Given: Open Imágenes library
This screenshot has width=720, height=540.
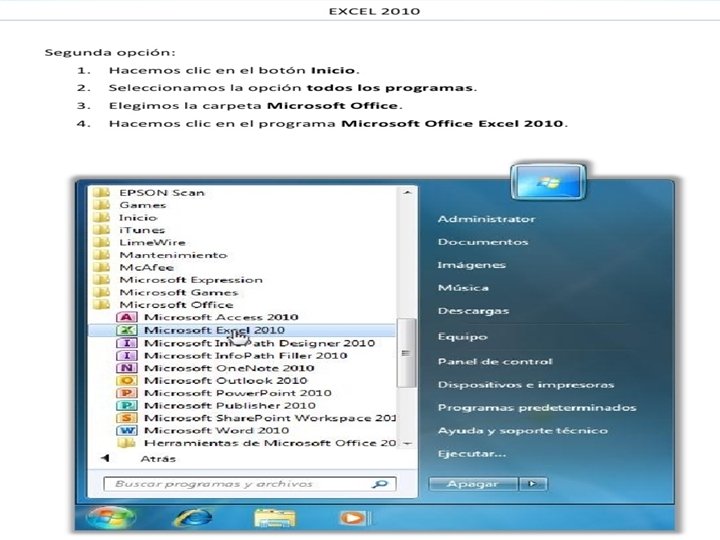Looking at the screenshot, I should [x=472, y=265].
